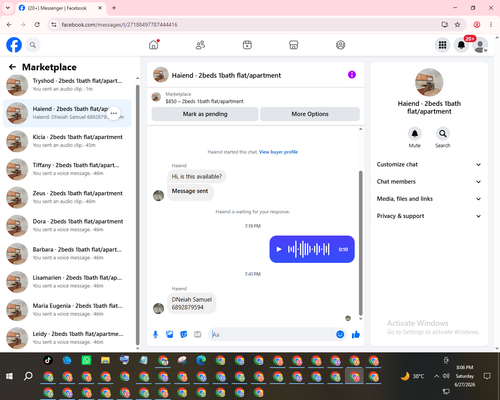Image resolution: width=500 pixels, height=400 pixels.
Task: Expand Customize chat section
Action: point(429,164)
